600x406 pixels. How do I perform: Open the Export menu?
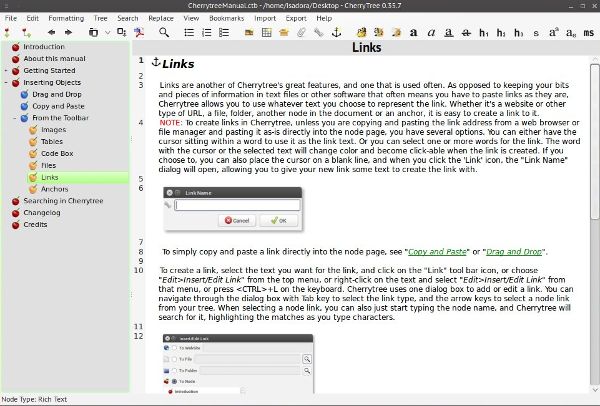pyautogui.click(x=296, y=18)
